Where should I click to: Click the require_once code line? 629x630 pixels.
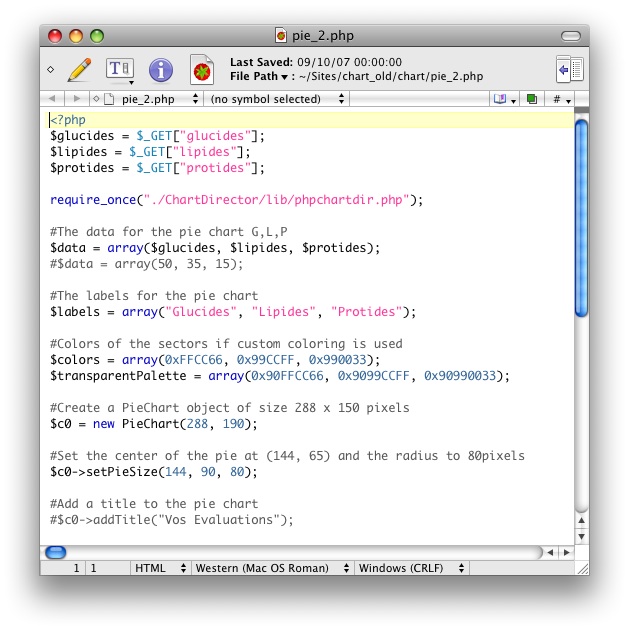pos(236,200)
